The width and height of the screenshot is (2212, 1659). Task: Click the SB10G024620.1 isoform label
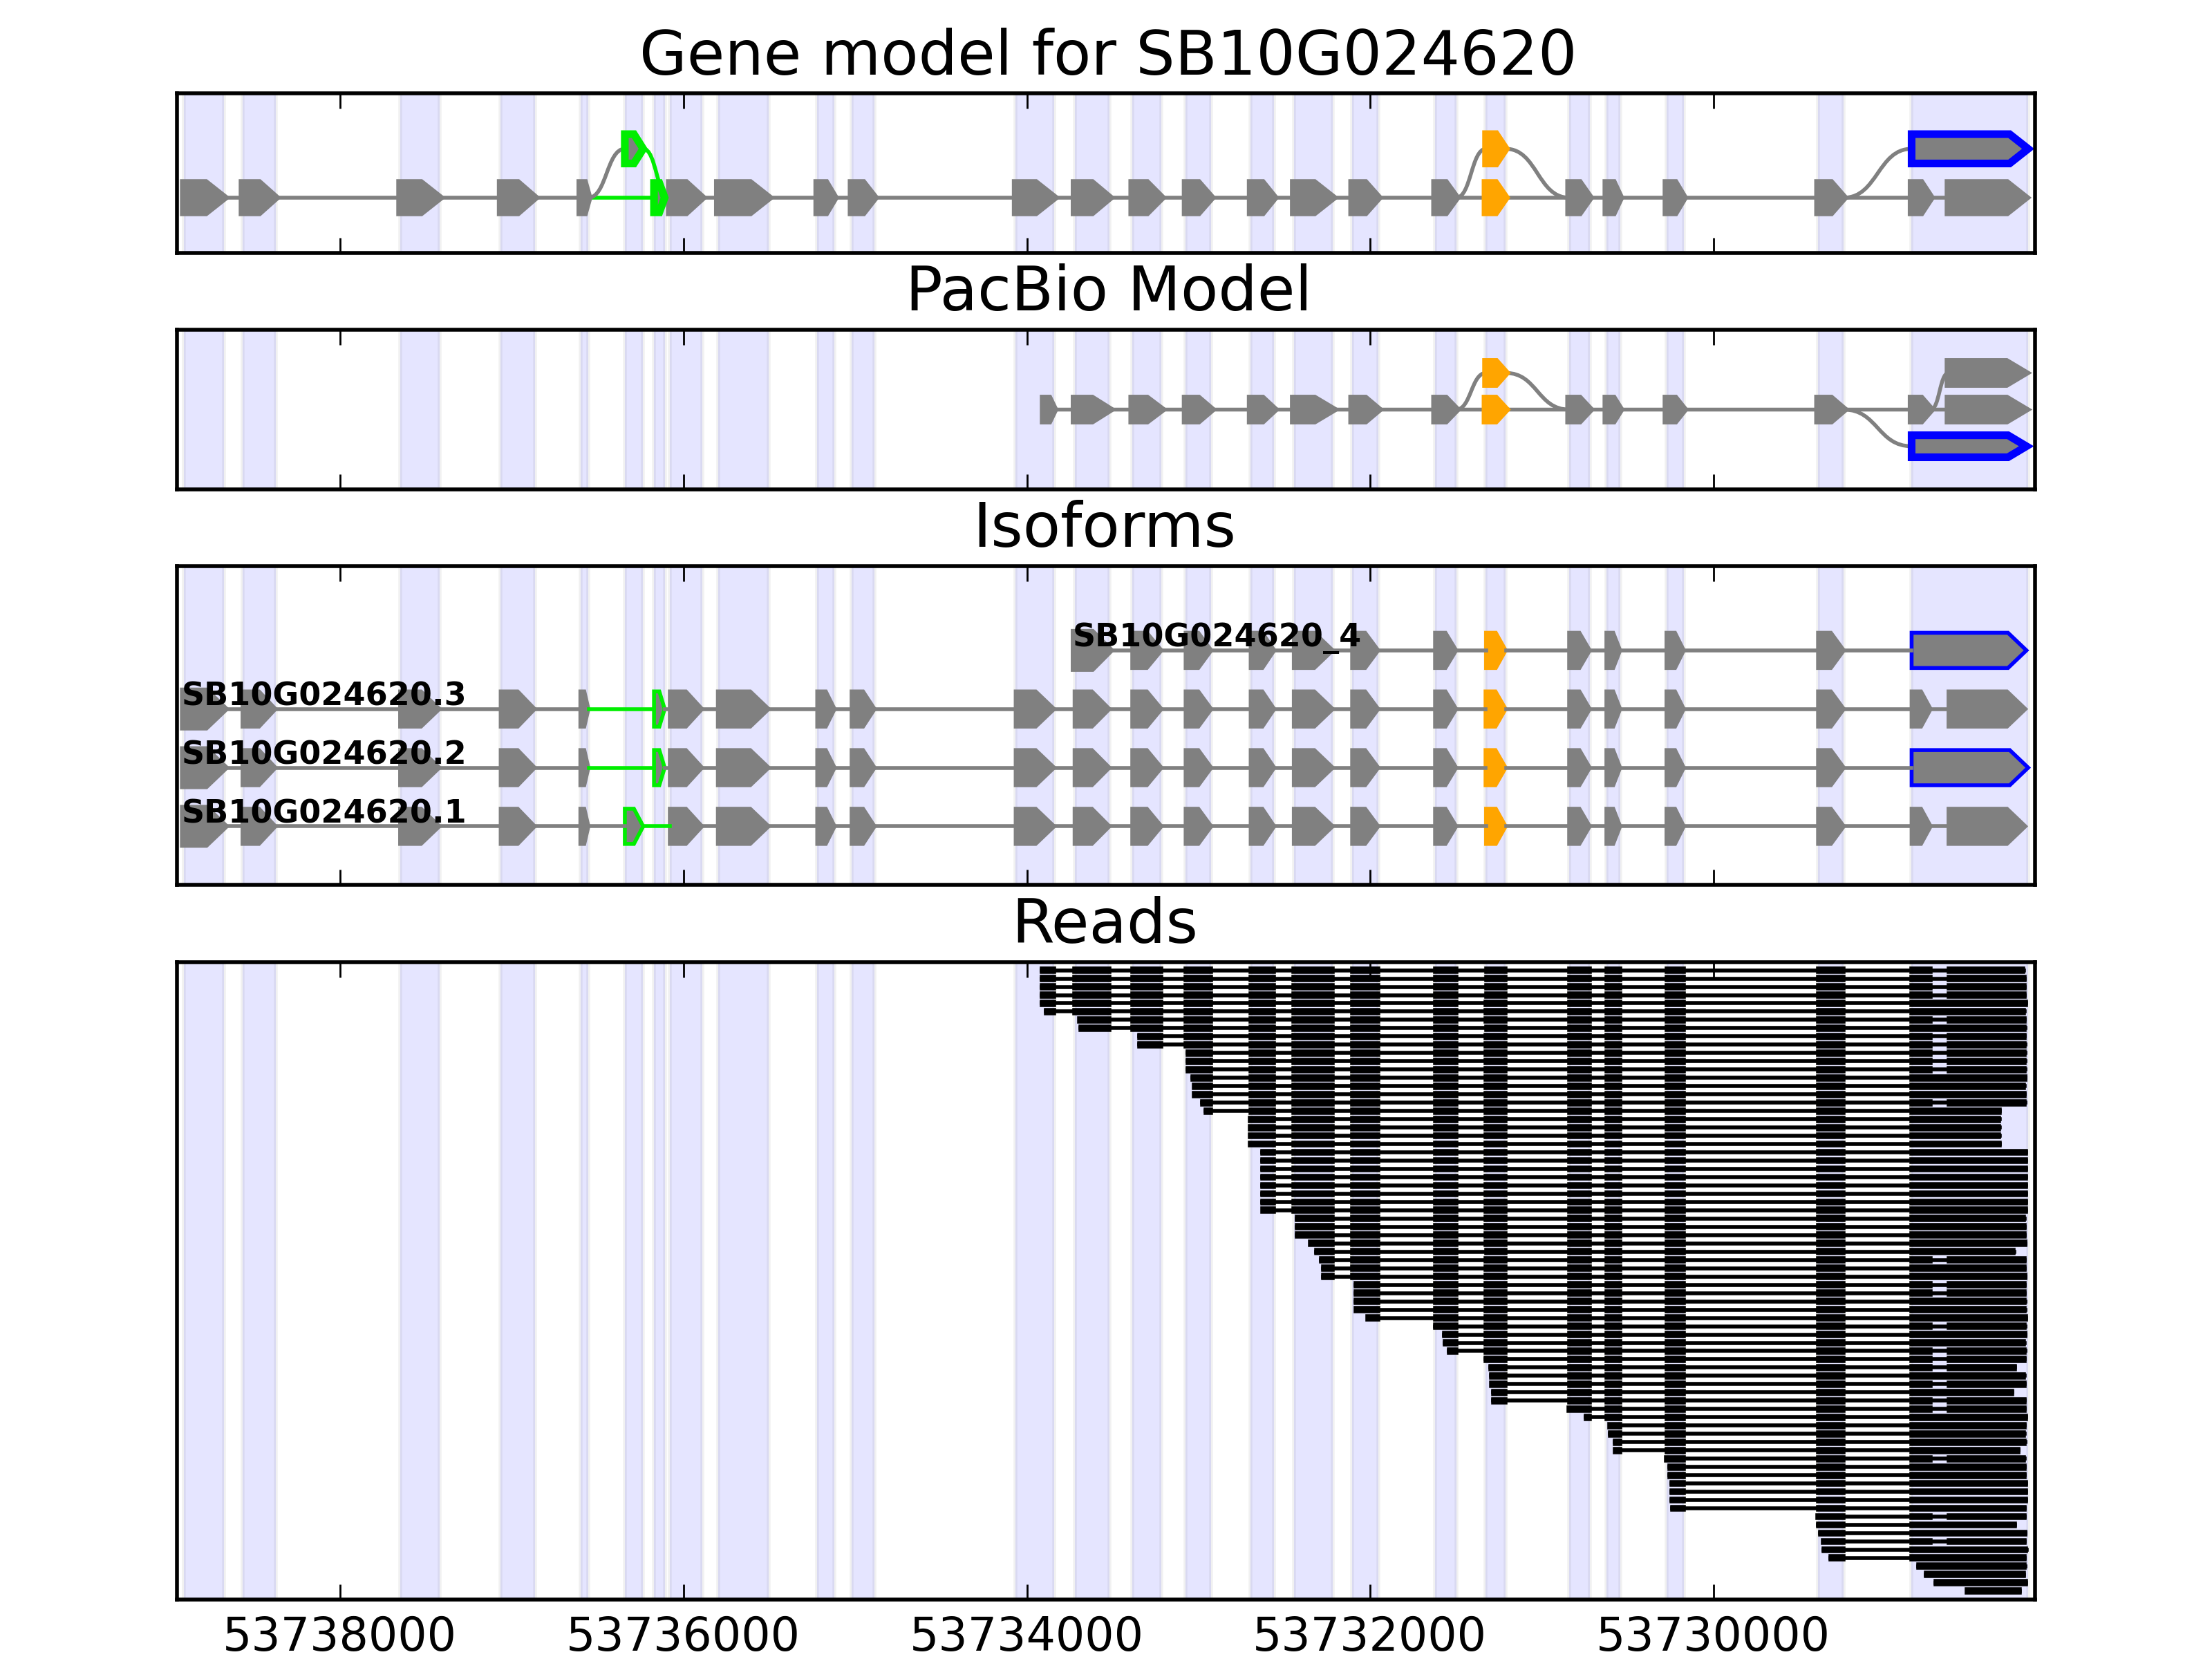[x=323, y=811]
